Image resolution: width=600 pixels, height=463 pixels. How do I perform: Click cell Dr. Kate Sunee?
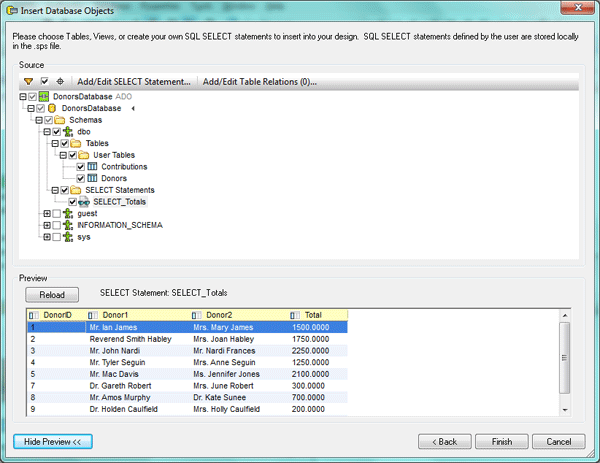click(x=220, y=397)
